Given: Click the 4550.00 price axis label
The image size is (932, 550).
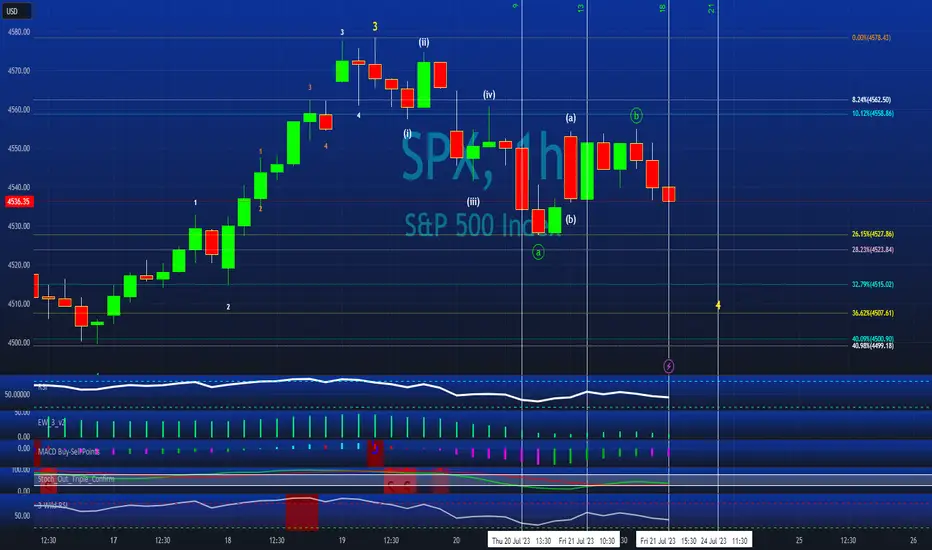Looking at the screenshot, I should 18,149.
